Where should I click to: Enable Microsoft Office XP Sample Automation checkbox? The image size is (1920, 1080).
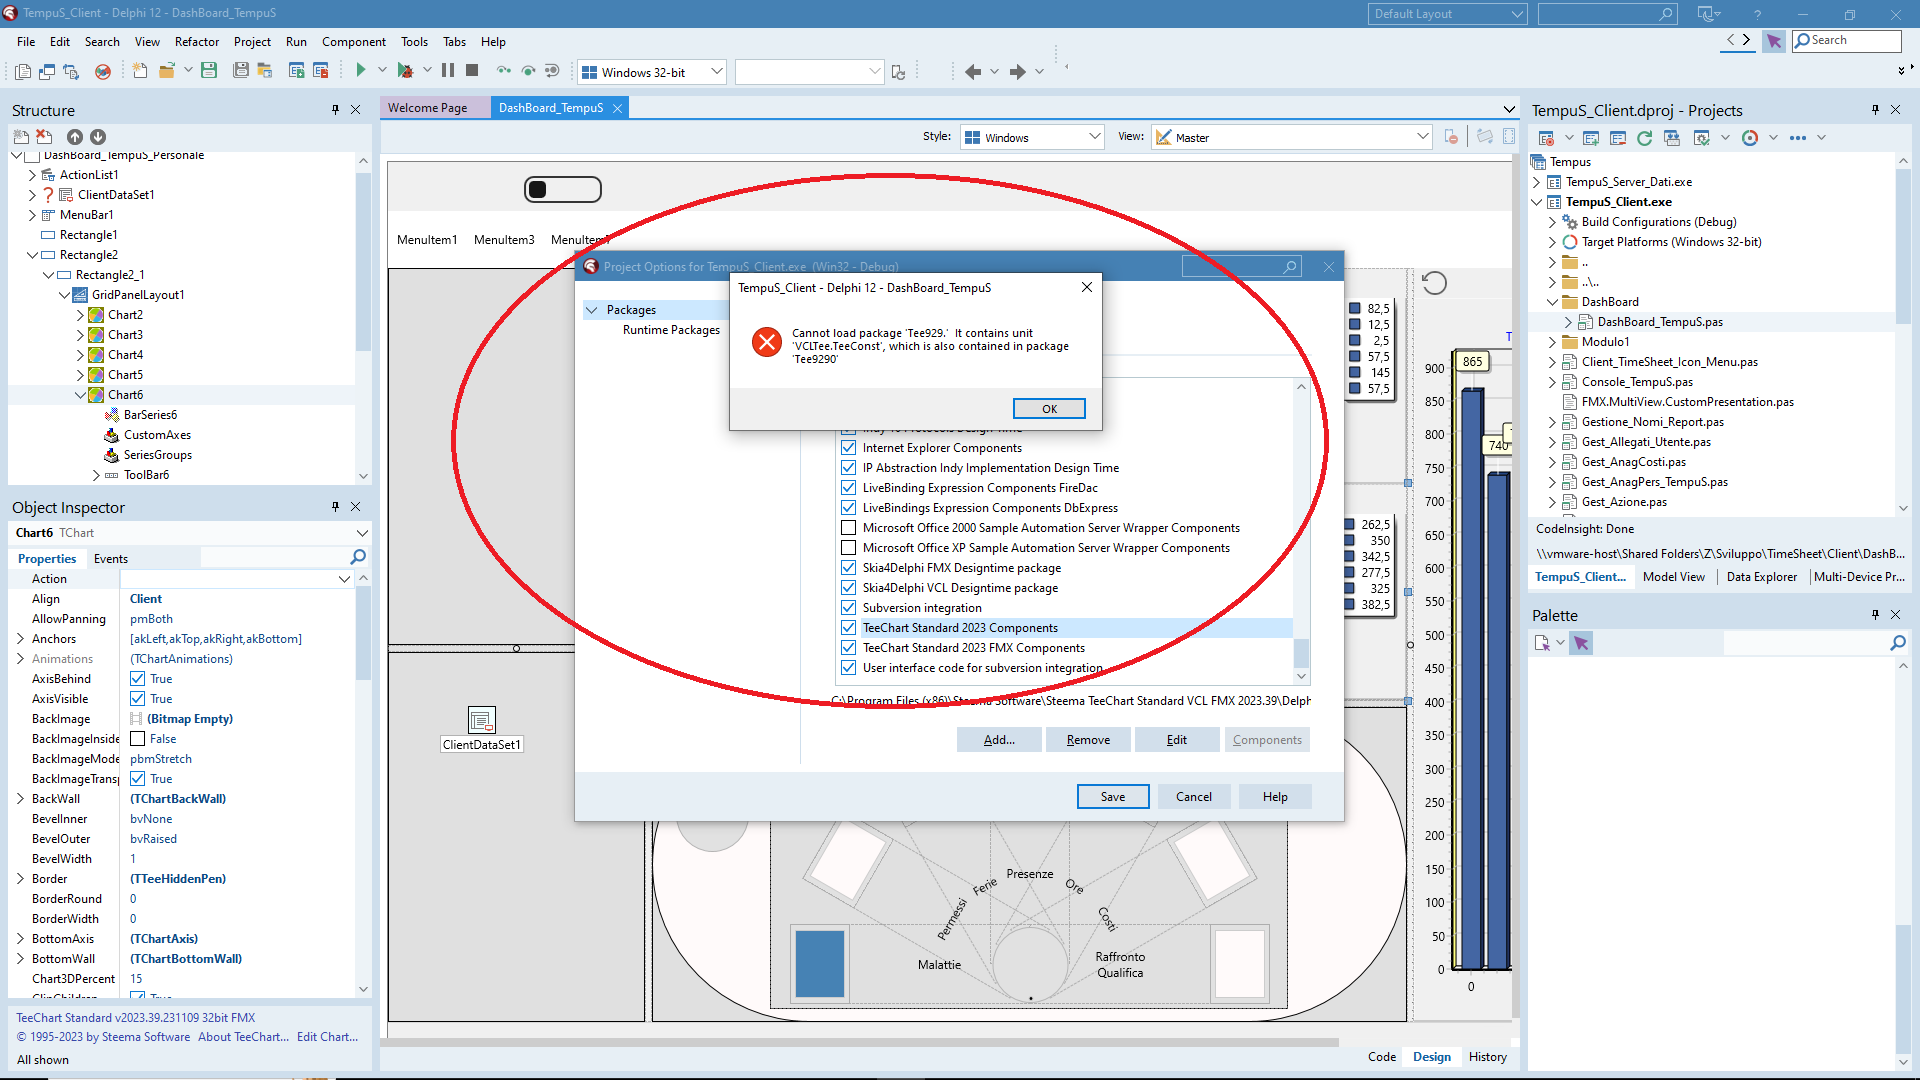click(x=849, y=548)
